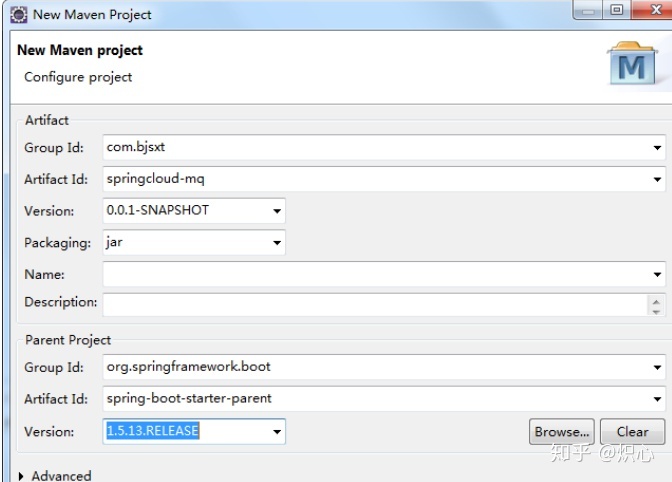Click the 'Configure project' subtitle text
672x482 pixels.
click(x=78, y=77)
